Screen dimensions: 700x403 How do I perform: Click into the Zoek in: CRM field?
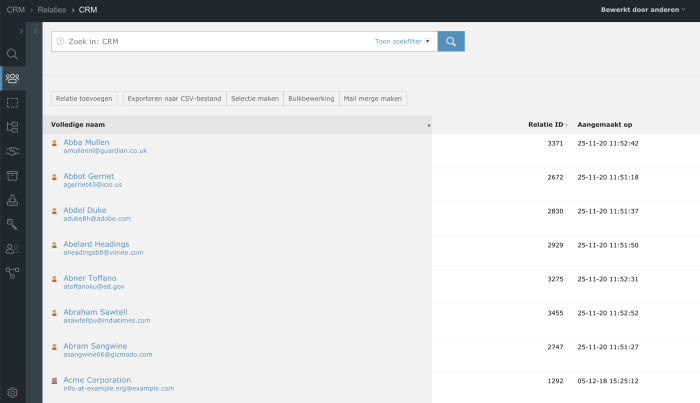coord(220,42)
